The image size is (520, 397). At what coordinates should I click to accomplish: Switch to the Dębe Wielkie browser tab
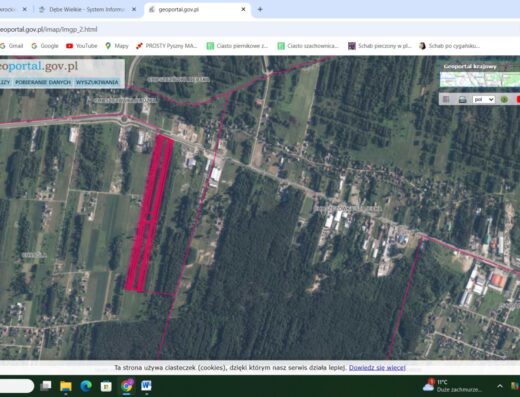[x=87, y=9]
